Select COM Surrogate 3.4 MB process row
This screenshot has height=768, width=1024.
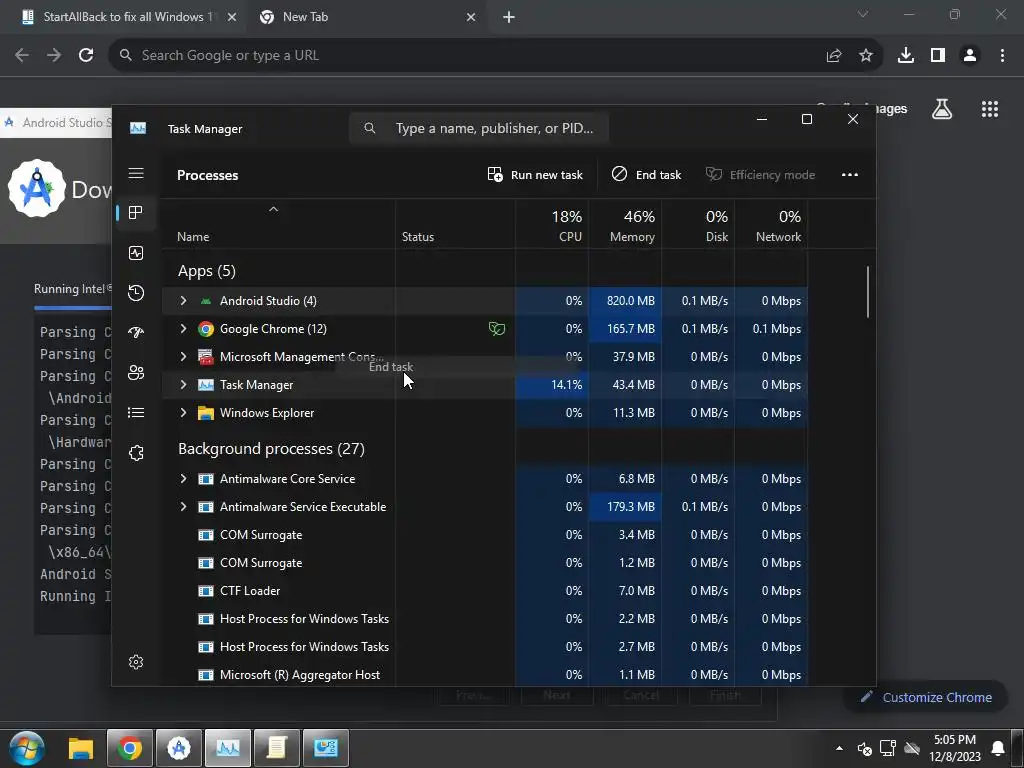point(485,535)
